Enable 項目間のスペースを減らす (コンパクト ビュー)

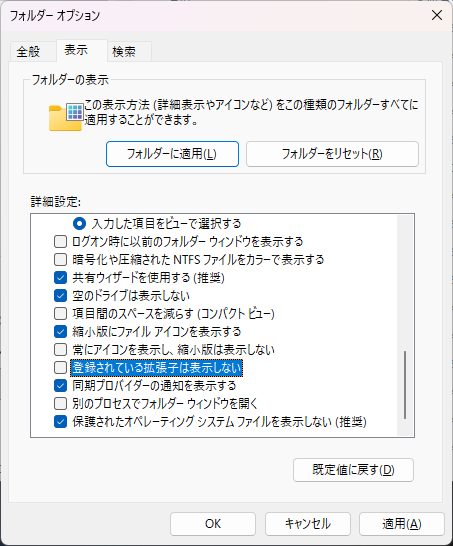[x=60, y=314]
